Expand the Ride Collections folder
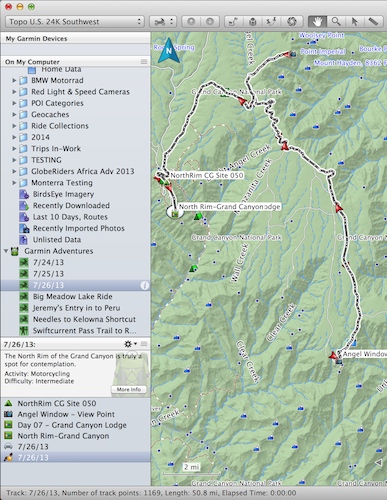387x500 pixels. coord(14,126)
